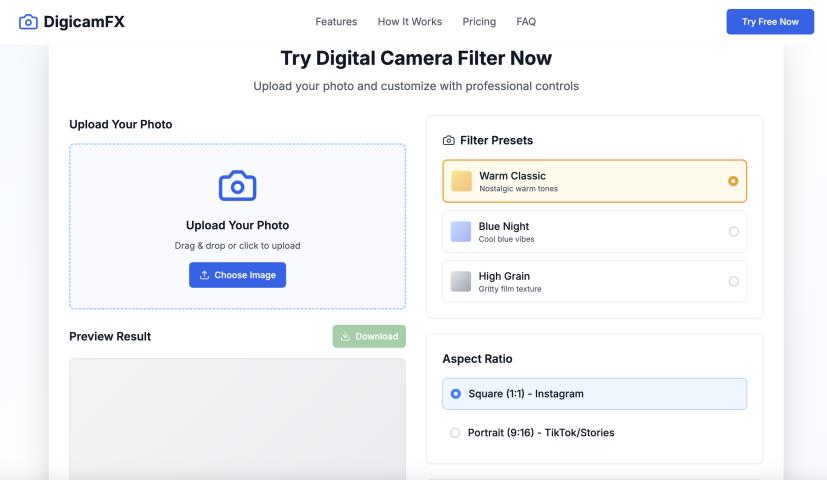Go to How It Works section

click(x=410, y=22)
